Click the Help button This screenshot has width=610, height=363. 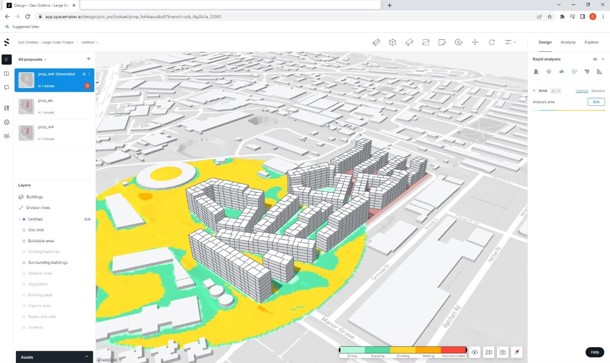594,352
